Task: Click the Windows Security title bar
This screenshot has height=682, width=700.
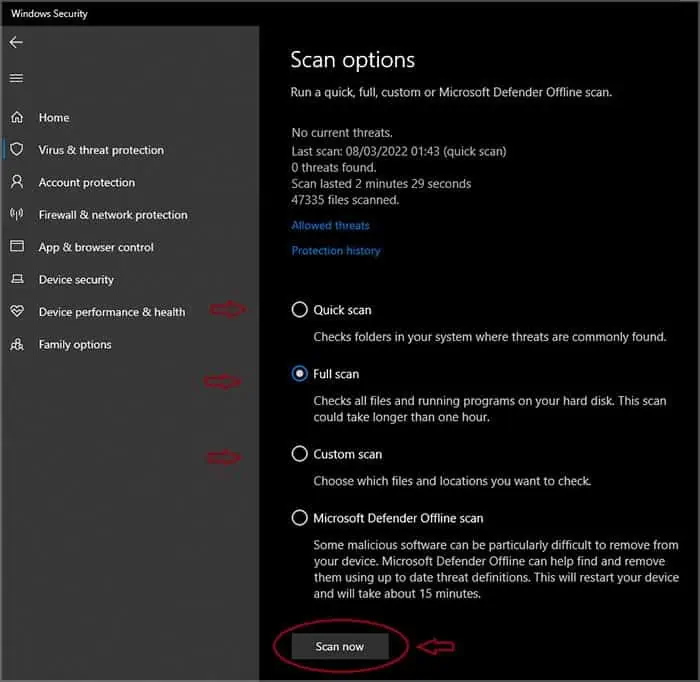Action: click(x=350, y=14)
